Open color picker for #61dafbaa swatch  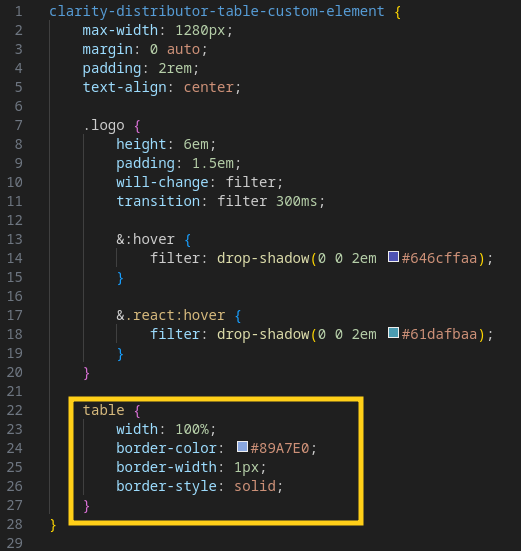point(393,333)
